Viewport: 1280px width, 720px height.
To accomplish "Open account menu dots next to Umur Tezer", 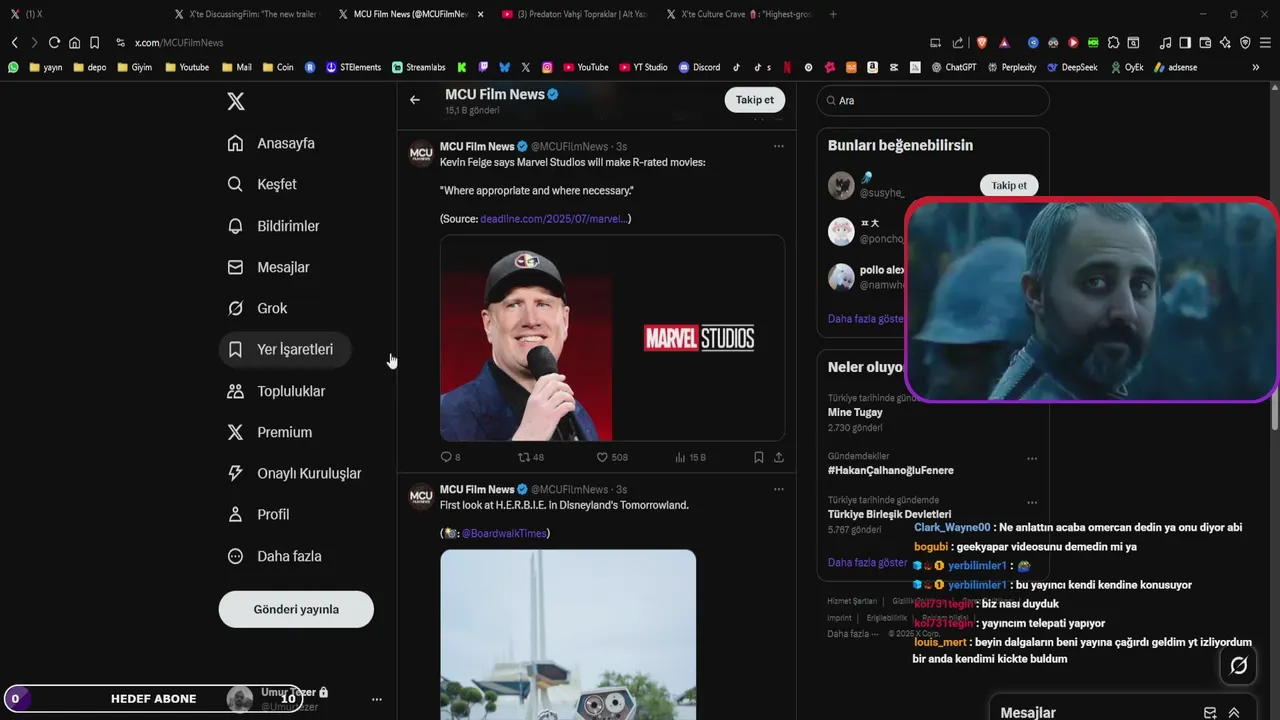I will click(x=377, y=699).
